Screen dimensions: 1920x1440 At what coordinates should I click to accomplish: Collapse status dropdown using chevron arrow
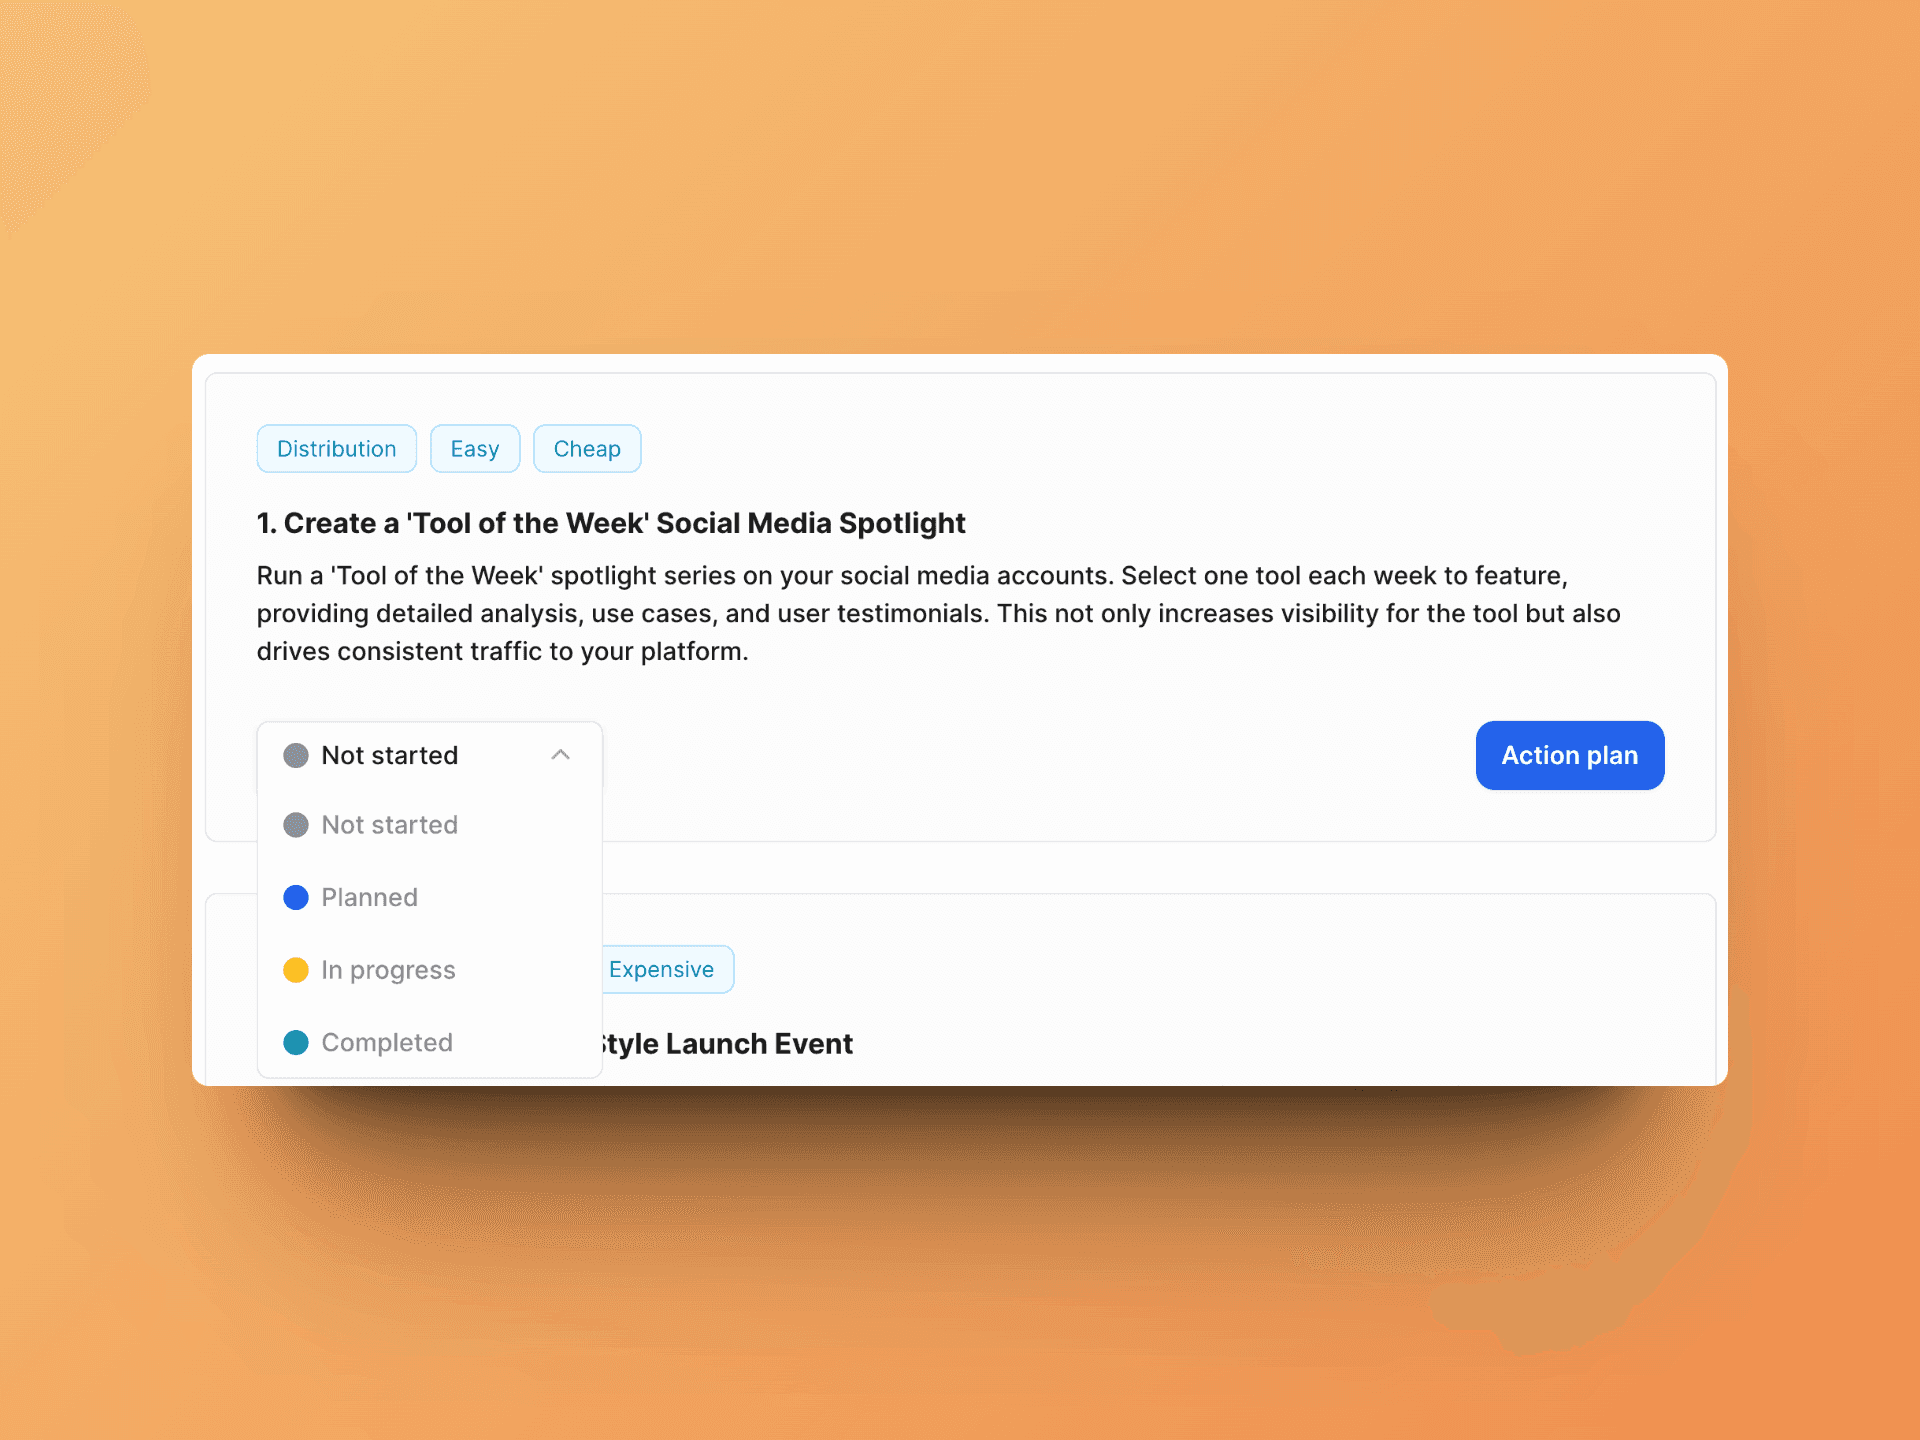click(561, 755)
